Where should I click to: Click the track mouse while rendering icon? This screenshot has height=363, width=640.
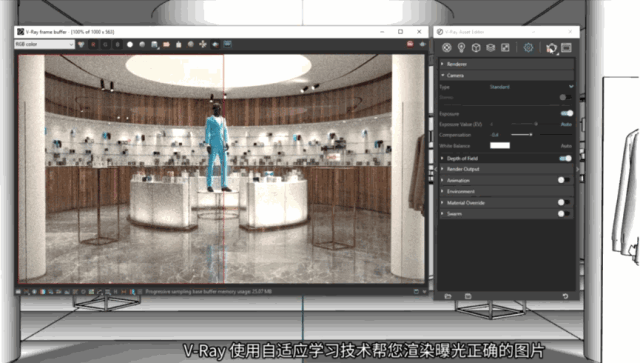point(203,44)
